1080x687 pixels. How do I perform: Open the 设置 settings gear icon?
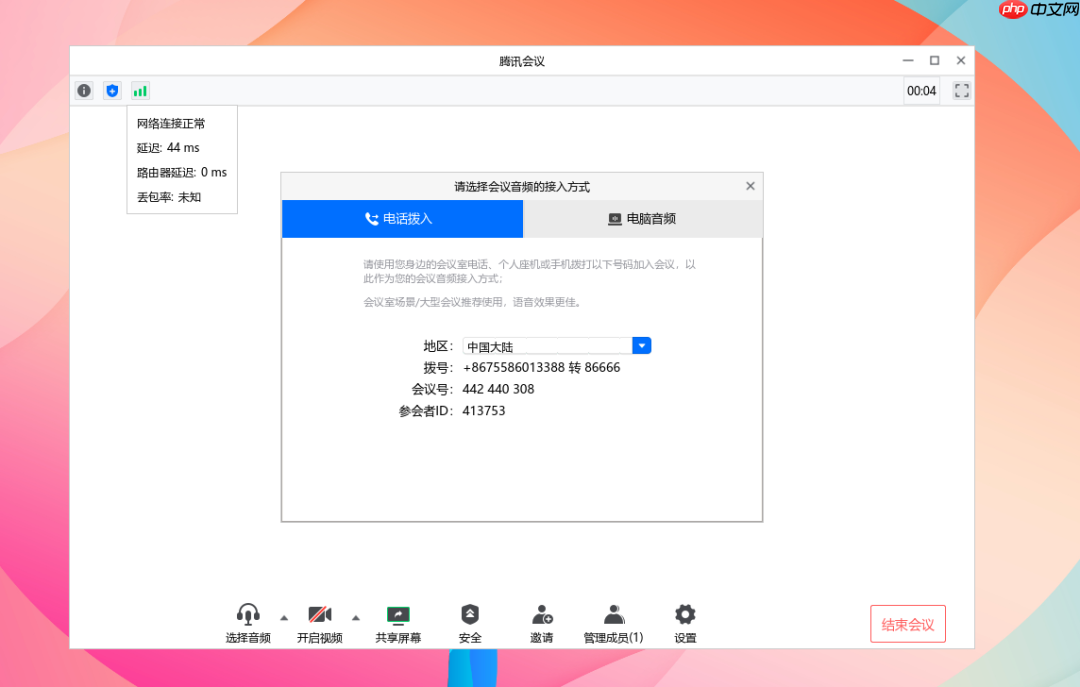click(684, 614)
